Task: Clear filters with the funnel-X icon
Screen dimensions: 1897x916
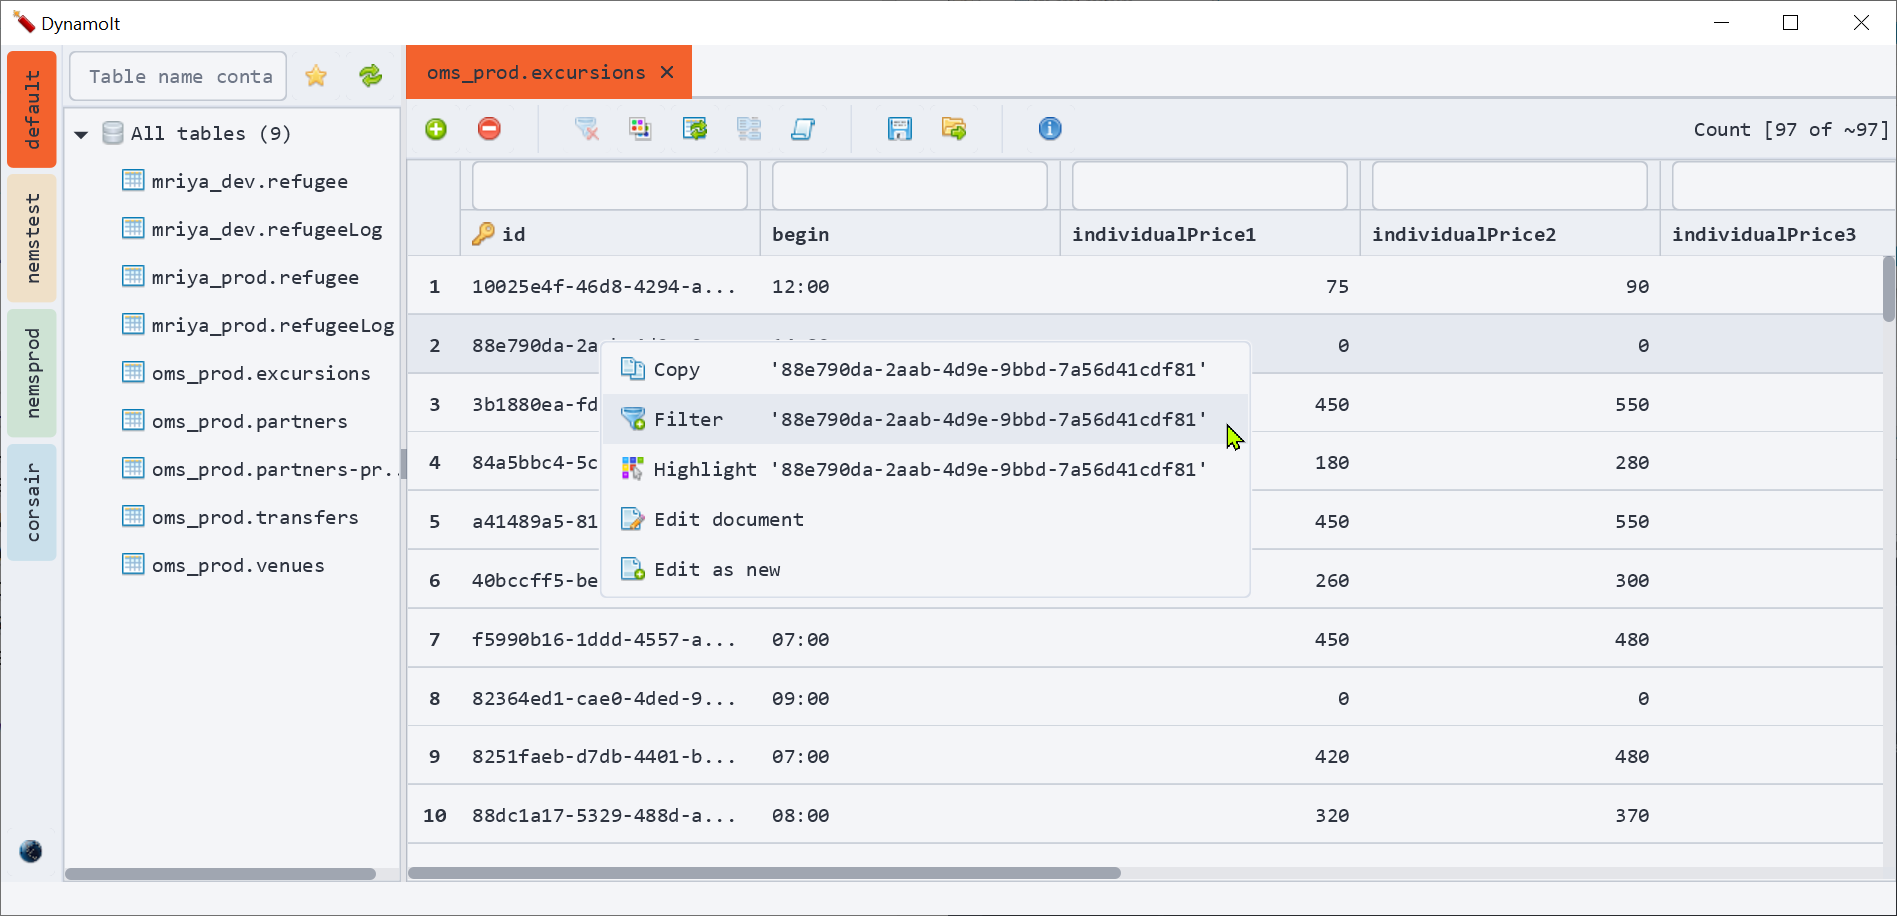Action: (587, 129)
